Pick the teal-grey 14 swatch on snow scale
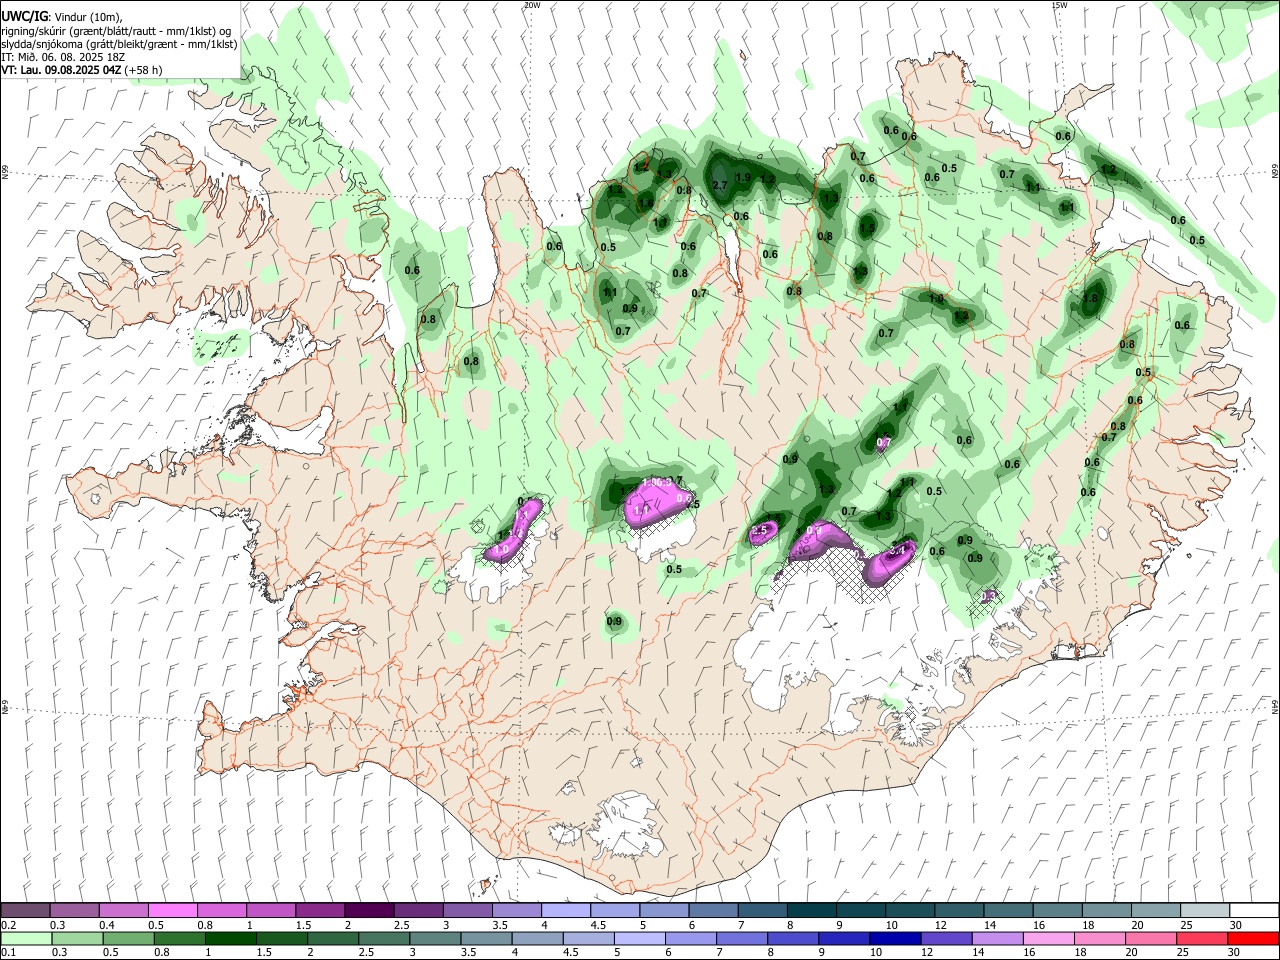 click(1006, 910)
